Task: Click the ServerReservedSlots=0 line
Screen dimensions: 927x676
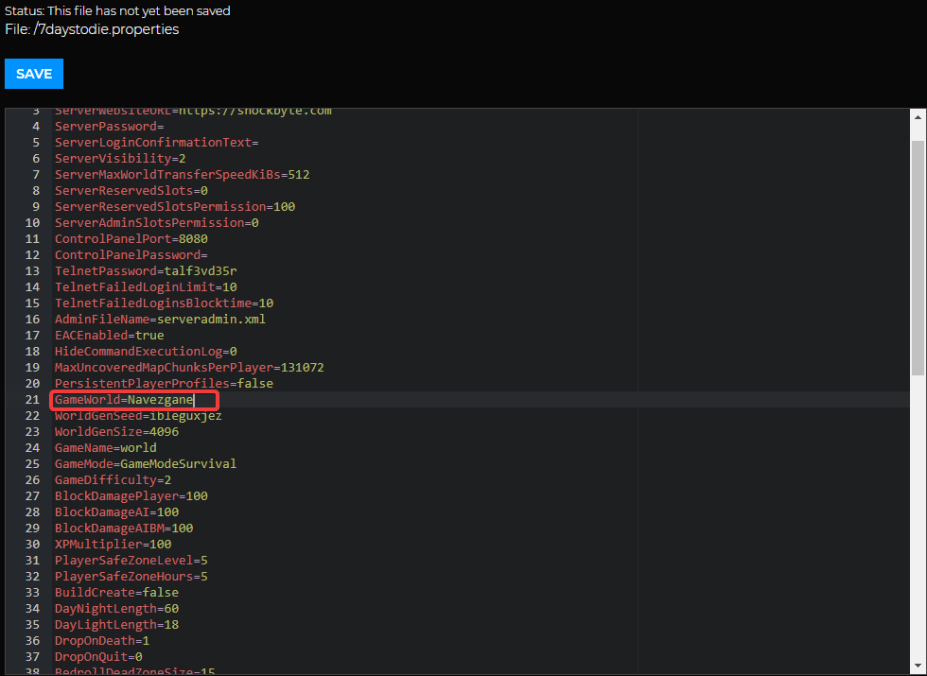Action: (x=131, y=190)
